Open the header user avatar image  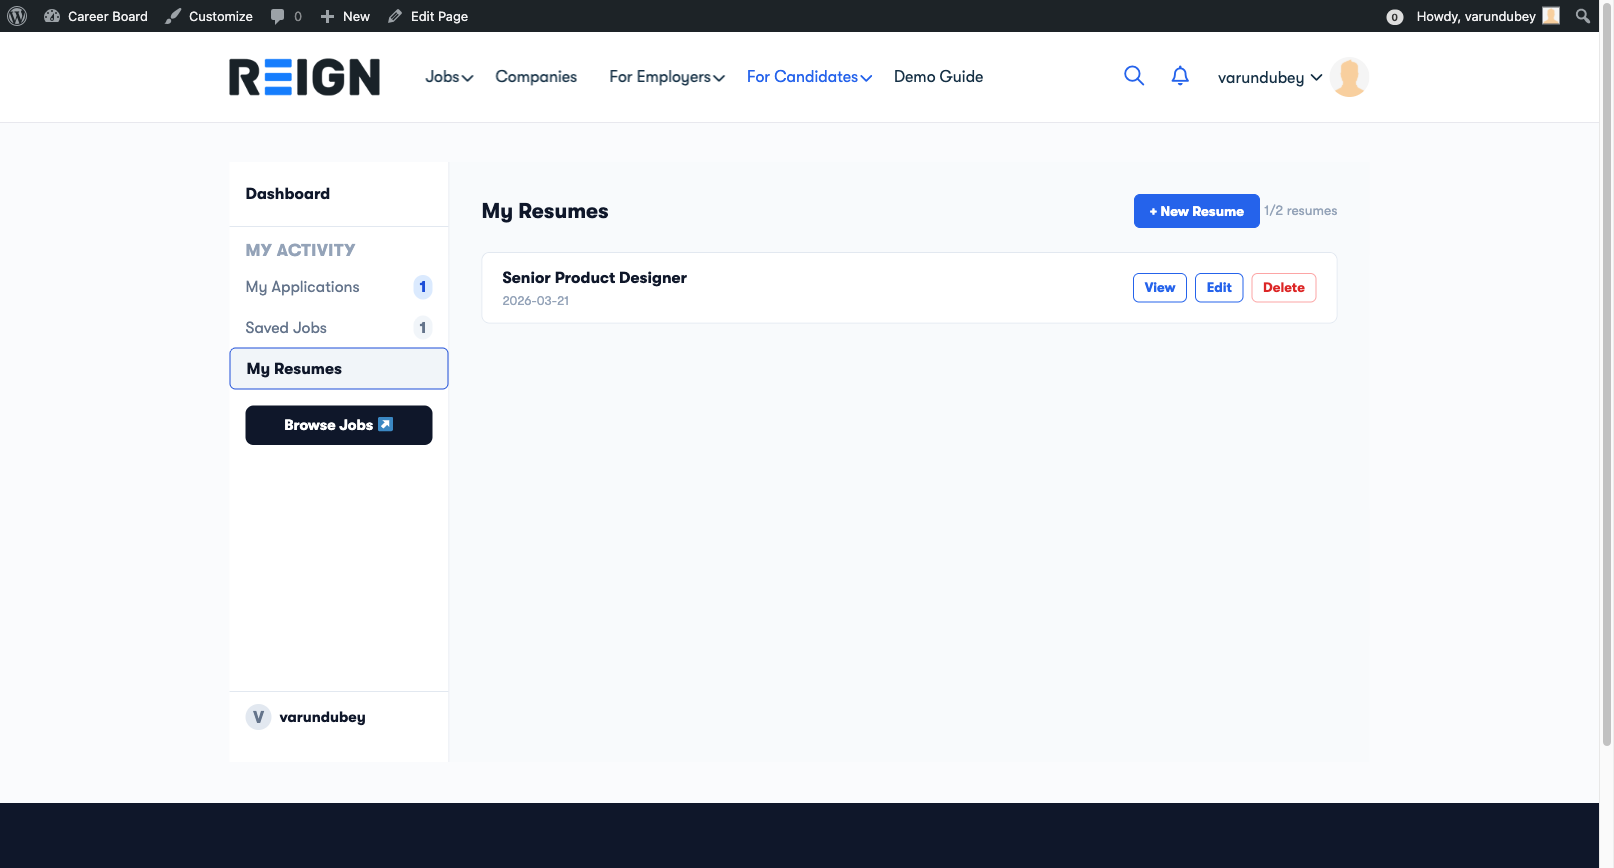click(1349, 77)
